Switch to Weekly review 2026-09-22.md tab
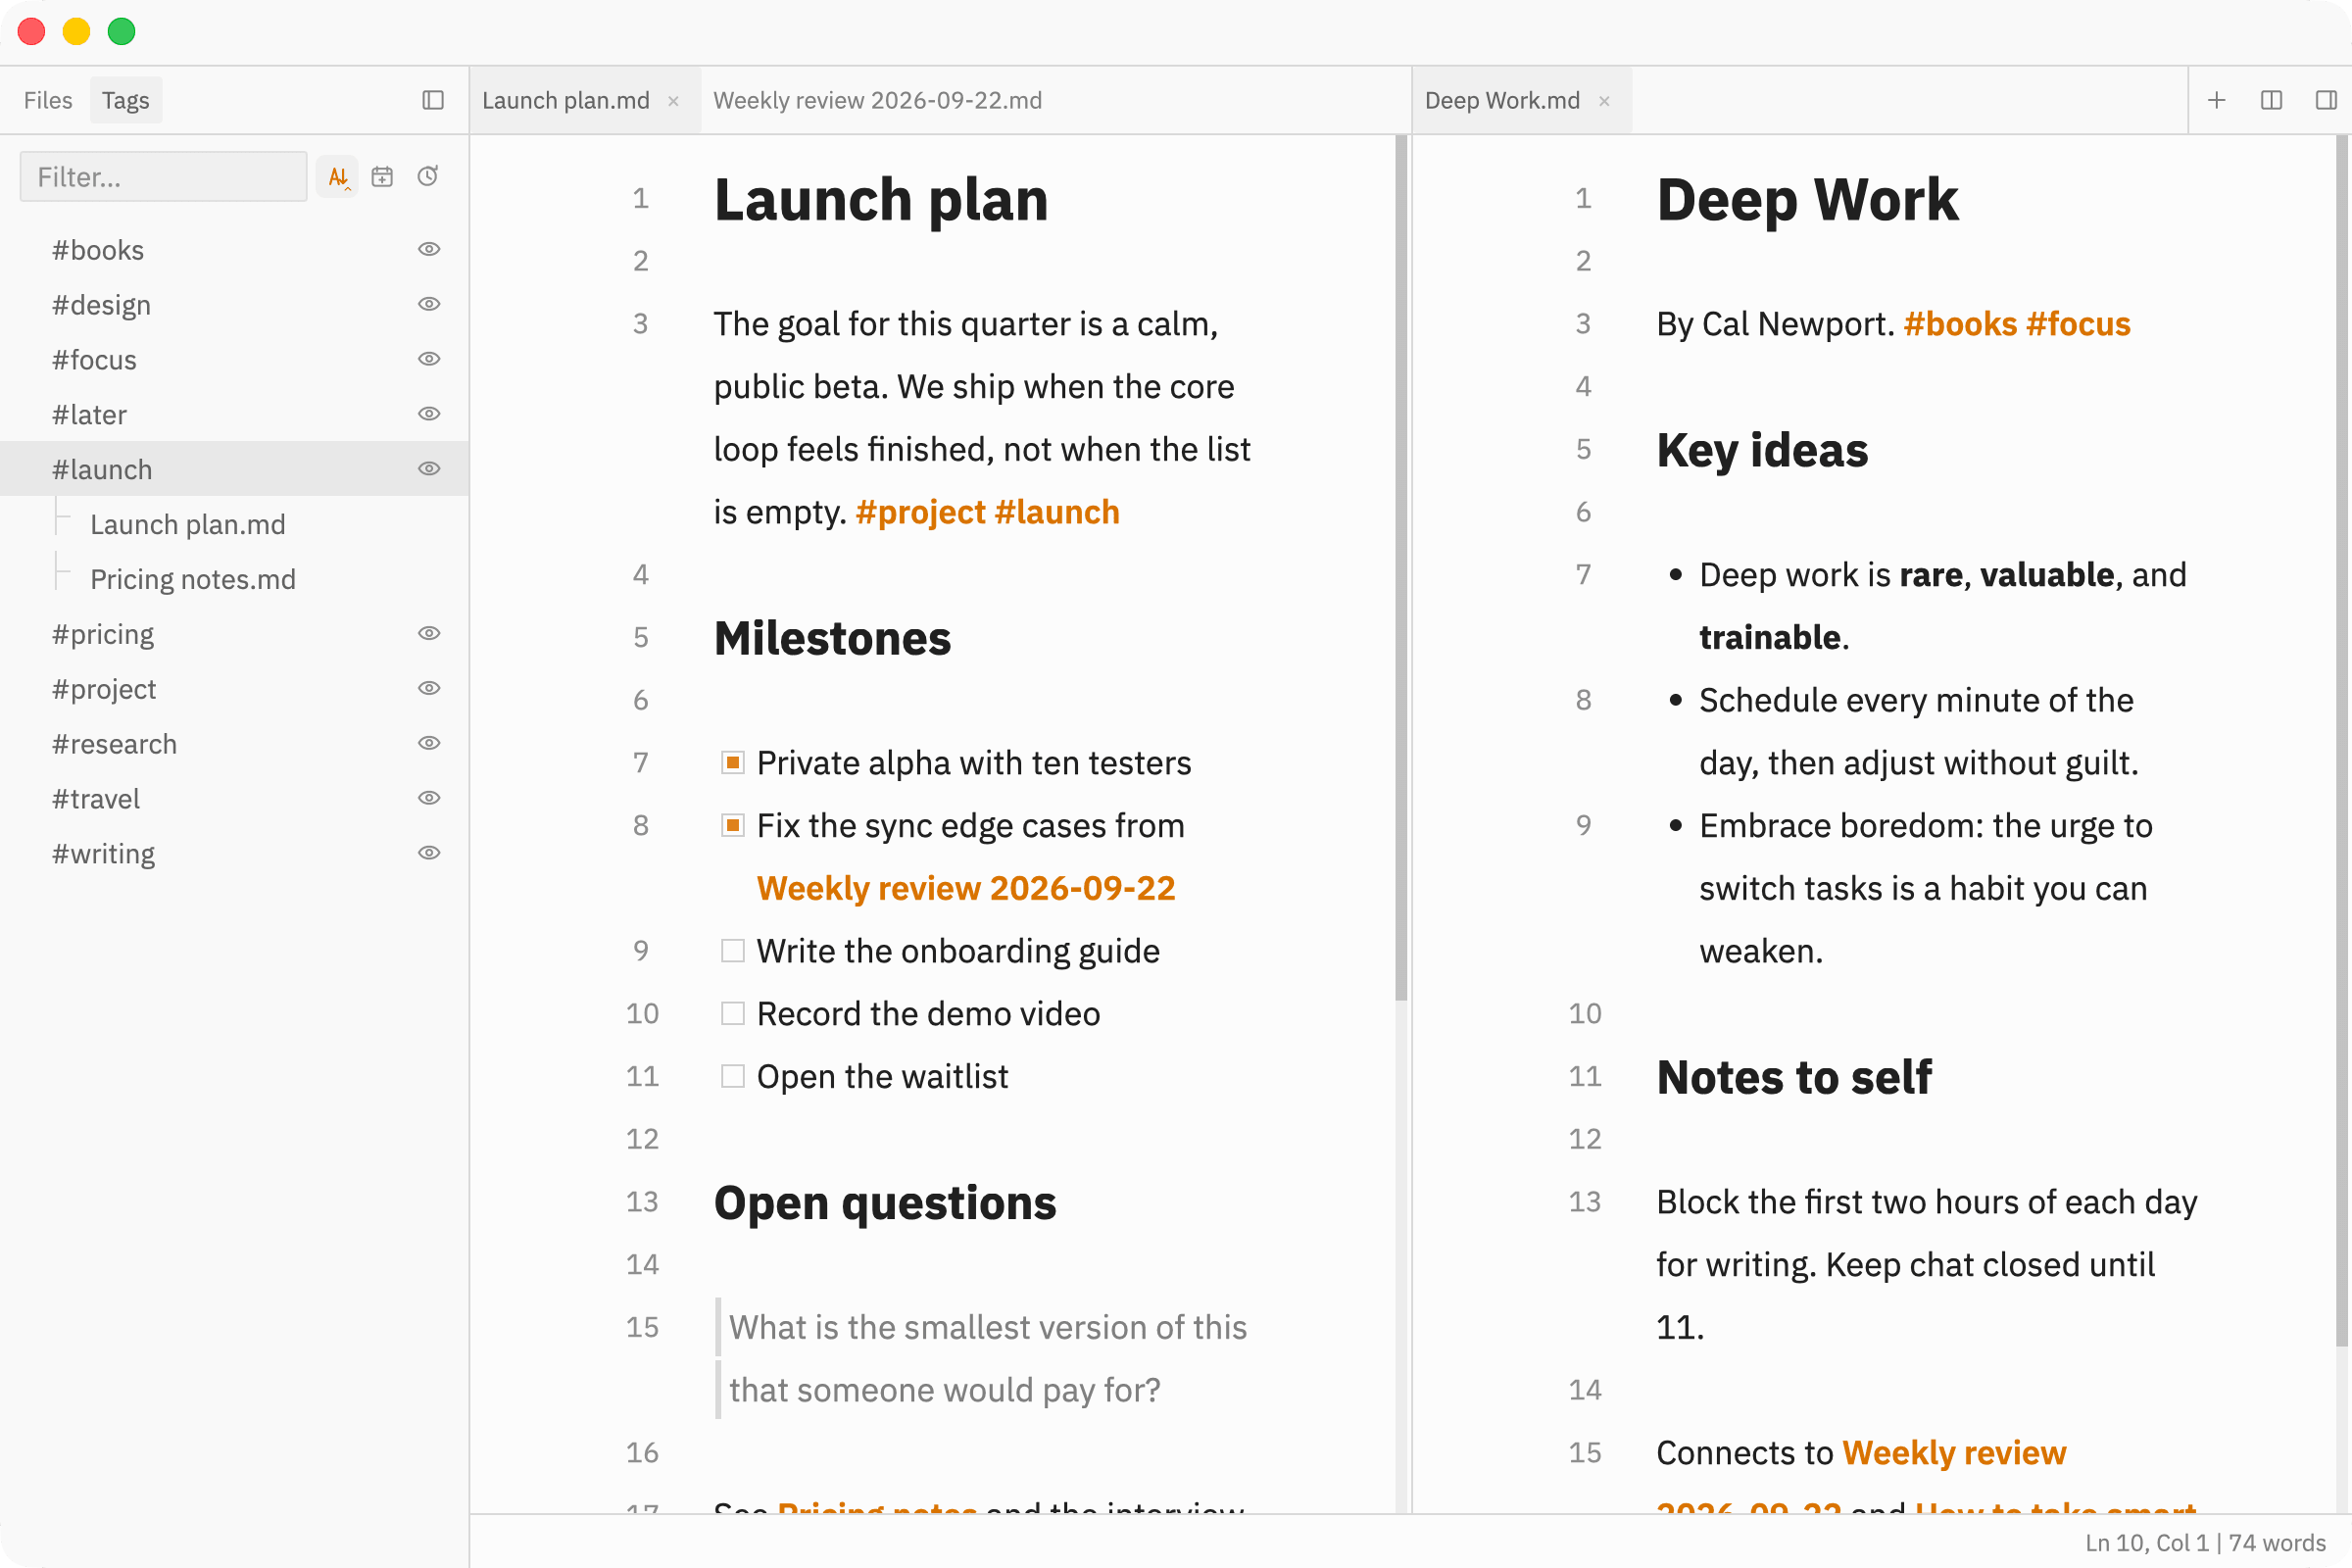This screenshot has width=2352, height=1568. pos(878,101)
